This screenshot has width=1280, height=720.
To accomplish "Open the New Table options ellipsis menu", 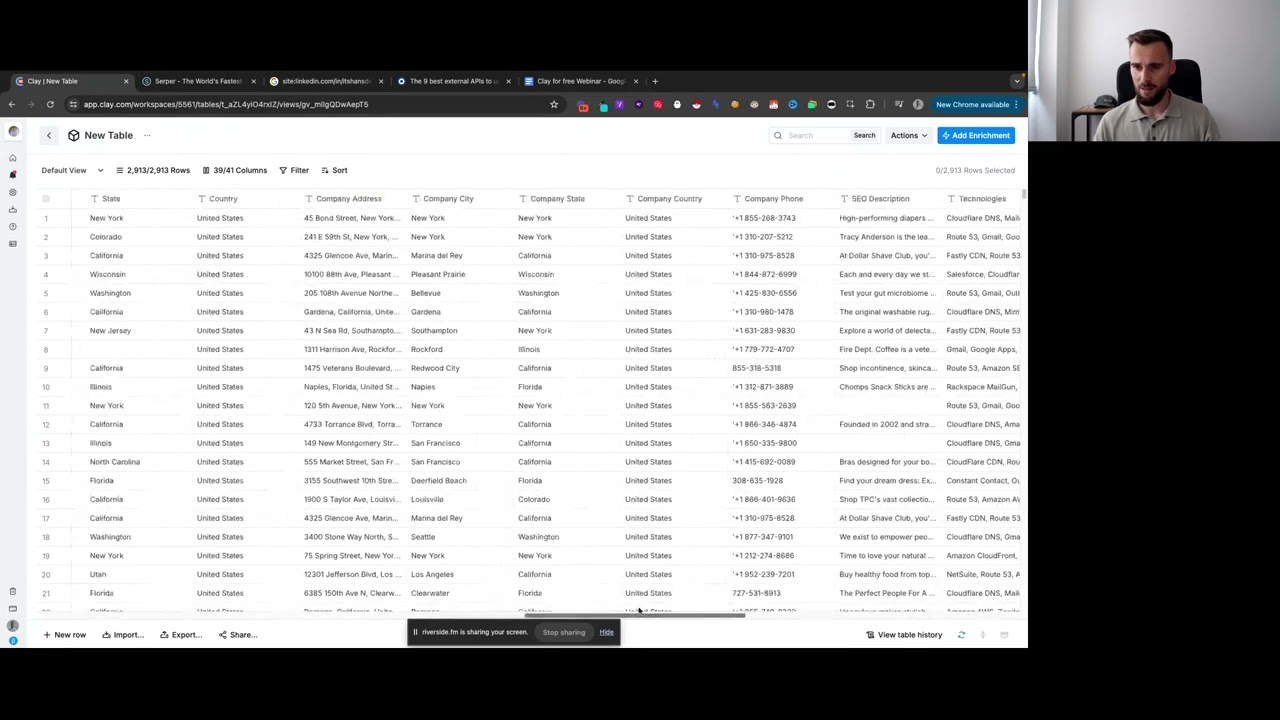I will pos(147,135).
